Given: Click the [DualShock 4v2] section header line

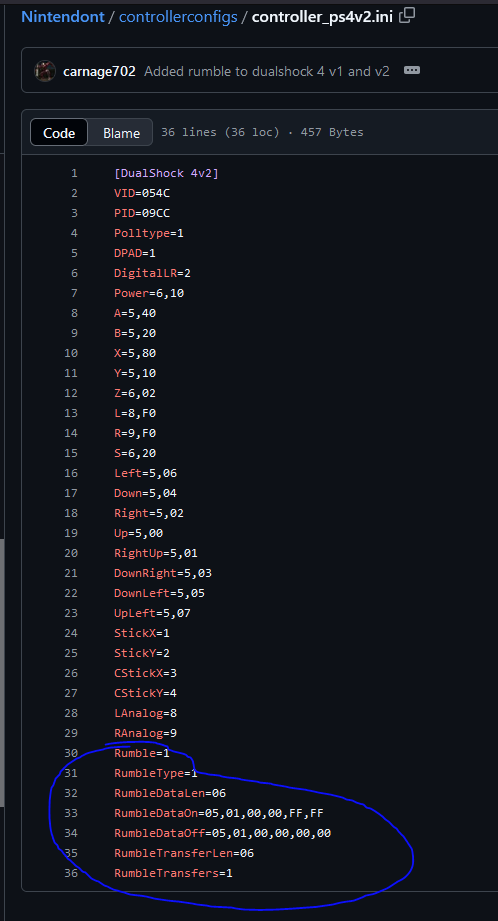Looking at the screenshot, I should pyautogui.click(x=166, y=173).
